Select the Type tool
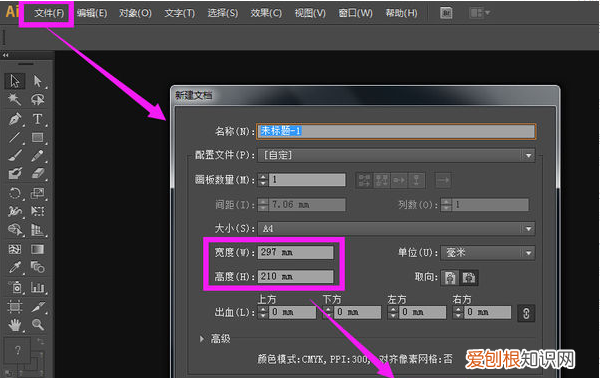 (37, 119)
